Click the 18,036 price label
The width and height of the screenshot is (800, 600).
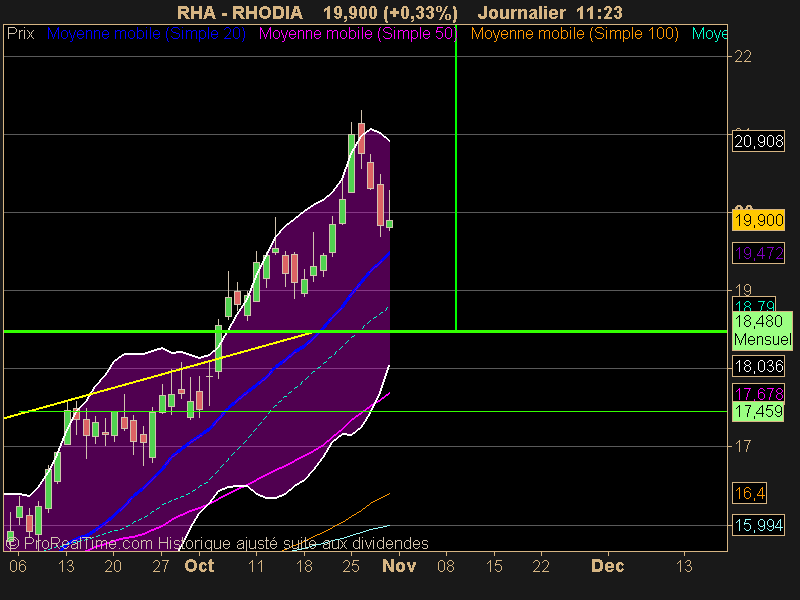coord(758,366)
